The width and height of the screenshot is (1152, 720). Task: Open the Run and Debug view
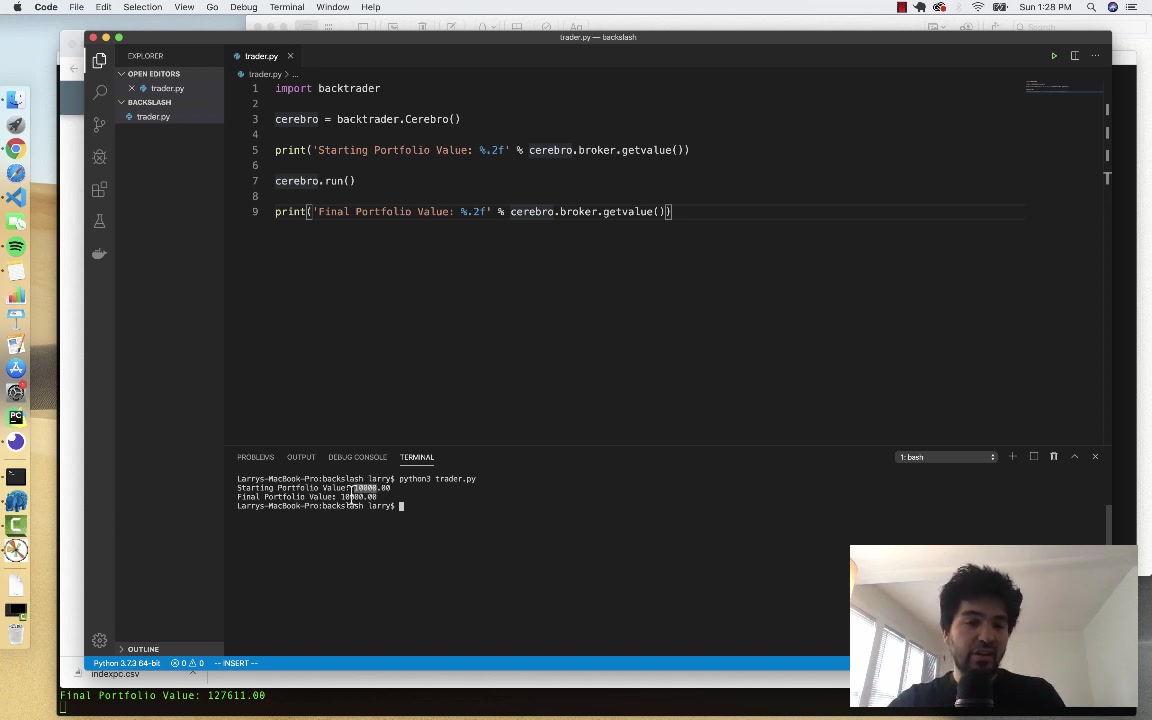pyautogui.click(x=99, y=155)
